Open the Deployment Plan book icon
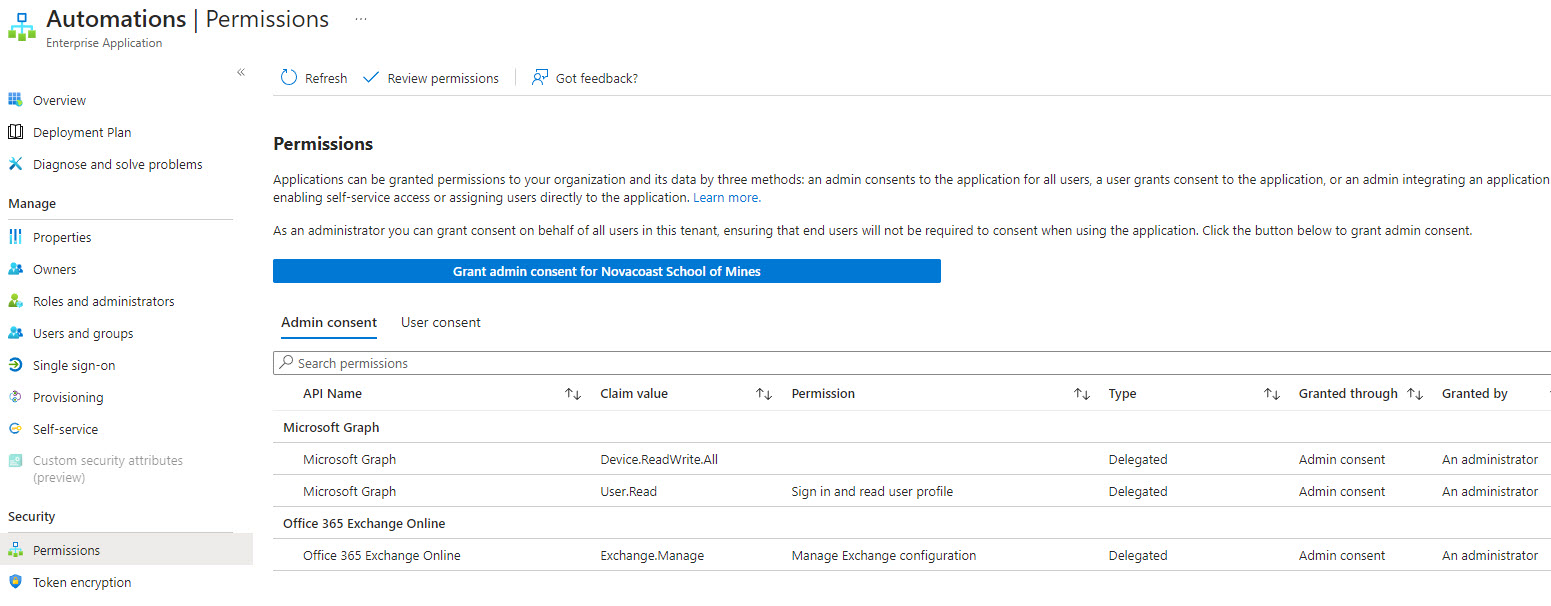The image size is (1551, 606). tap(15, 132)
